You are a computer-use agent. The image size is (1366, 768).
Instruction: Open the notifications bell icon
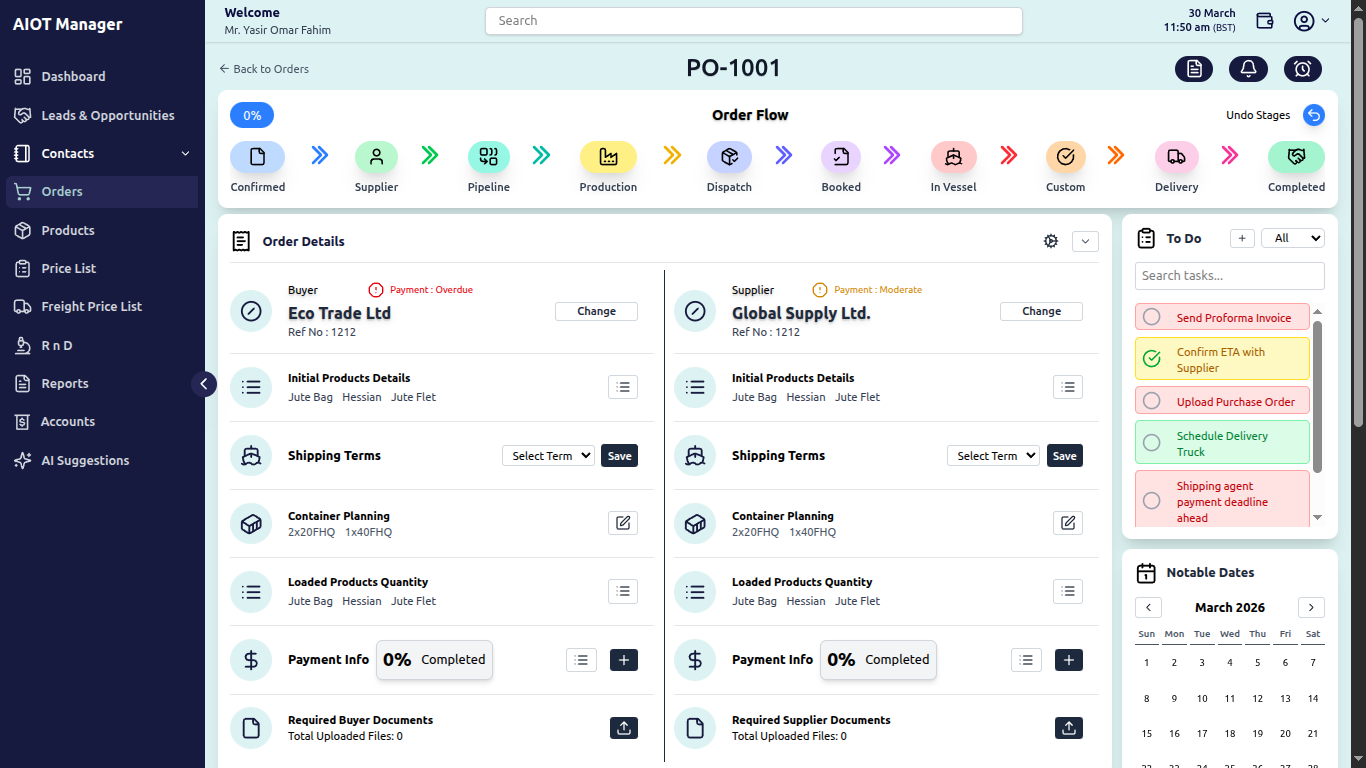(1248, 69)
